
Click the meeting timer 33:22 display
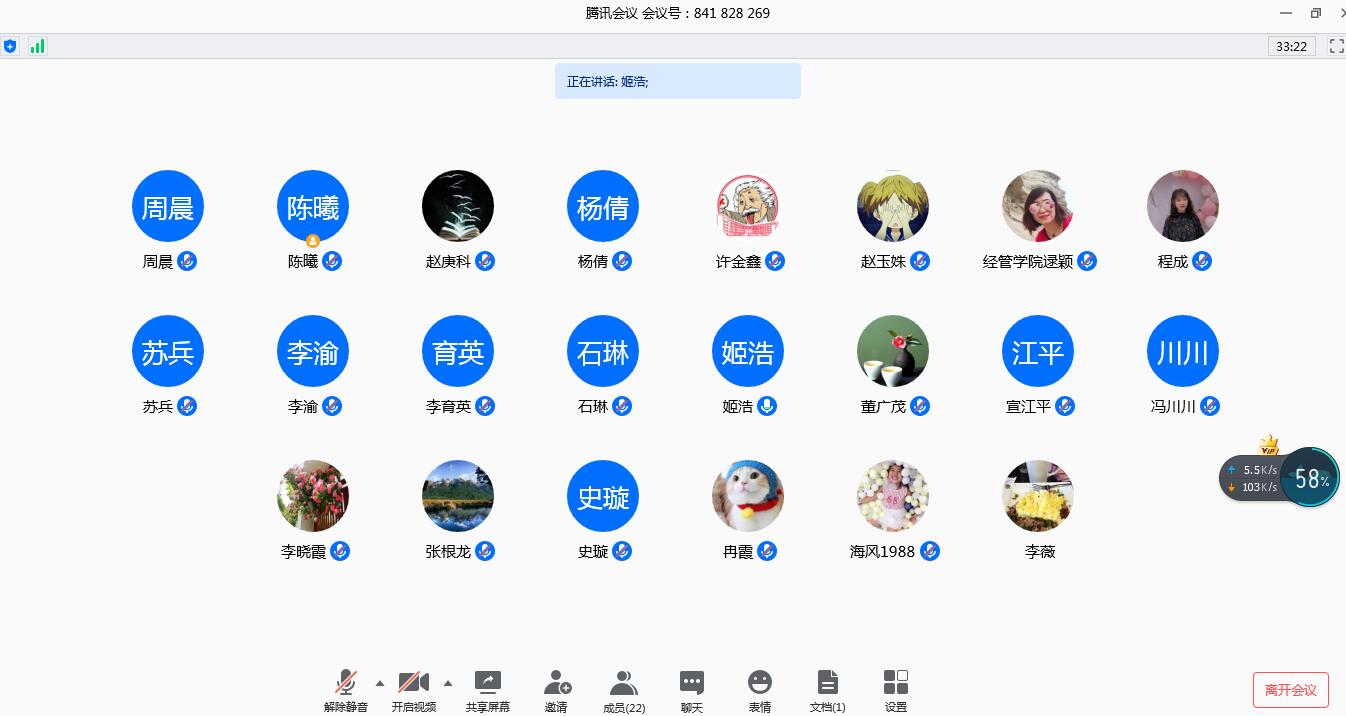pos(1291,46)
